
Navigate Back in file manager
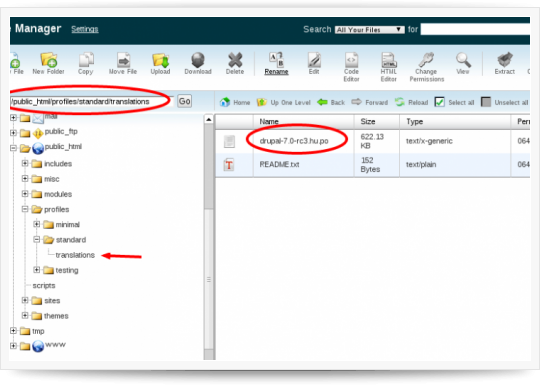[331, 102]
